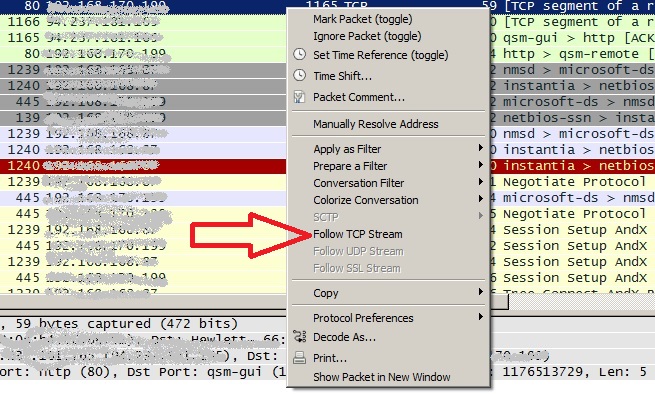
Task: Click the Print printer icon
Action: click(299, 358)
